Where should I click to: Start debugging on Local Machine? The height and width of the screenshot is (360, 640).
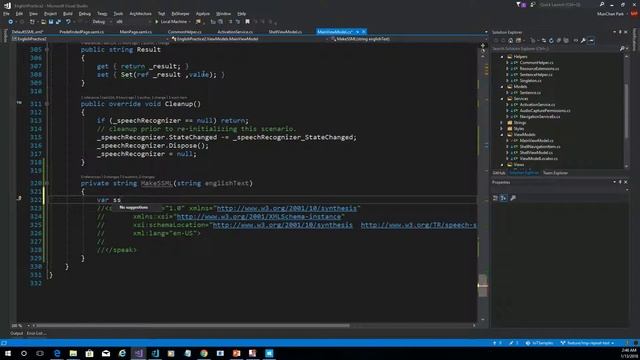pyautogui.click(x=171, y=22)
